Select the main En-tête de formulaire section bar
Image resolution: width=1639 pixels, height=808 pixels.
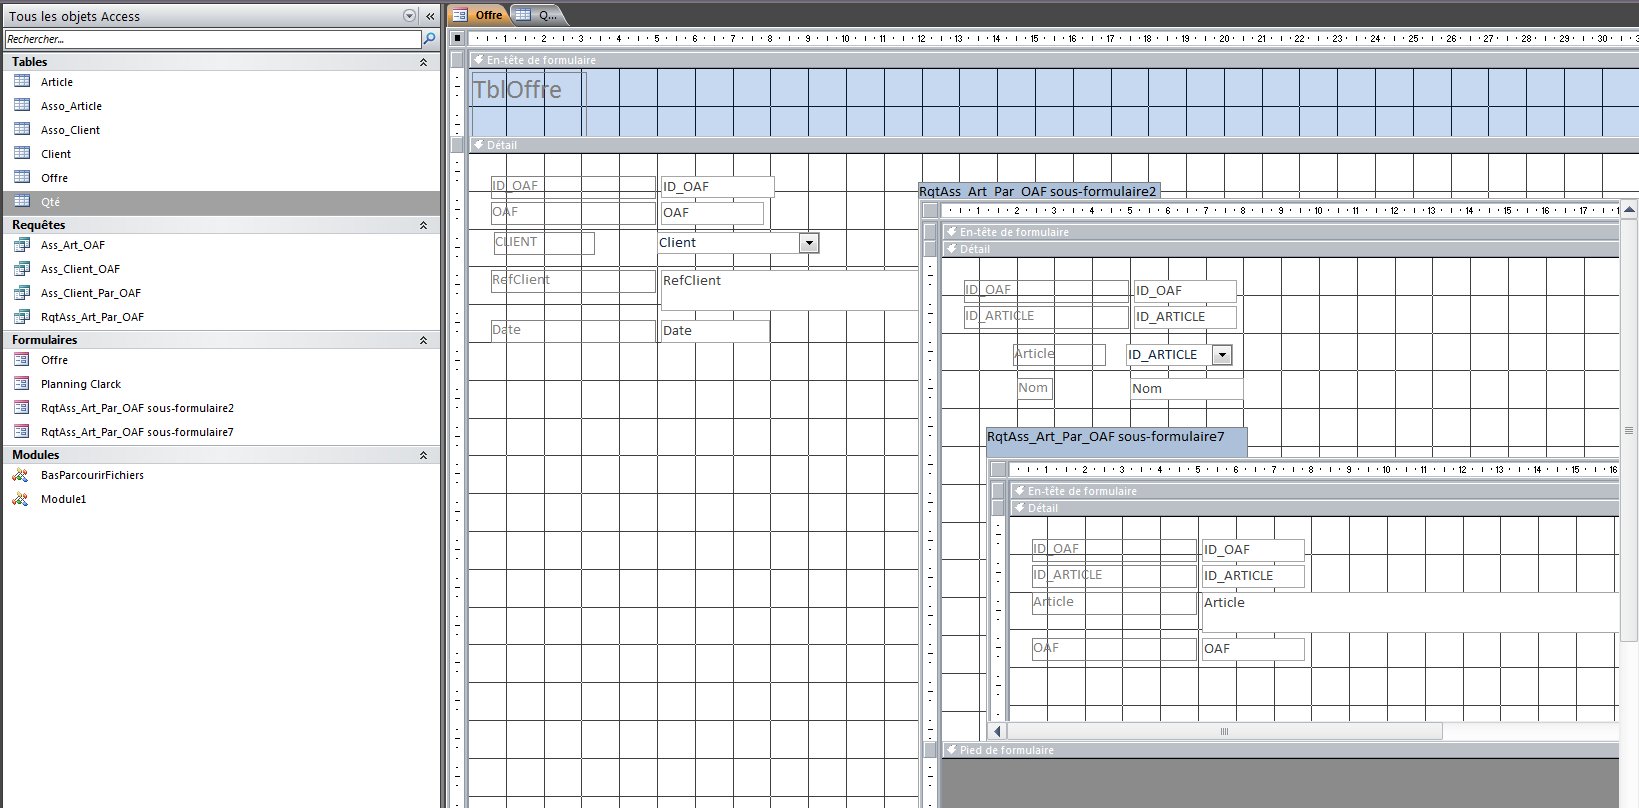tap(1052, 60)
